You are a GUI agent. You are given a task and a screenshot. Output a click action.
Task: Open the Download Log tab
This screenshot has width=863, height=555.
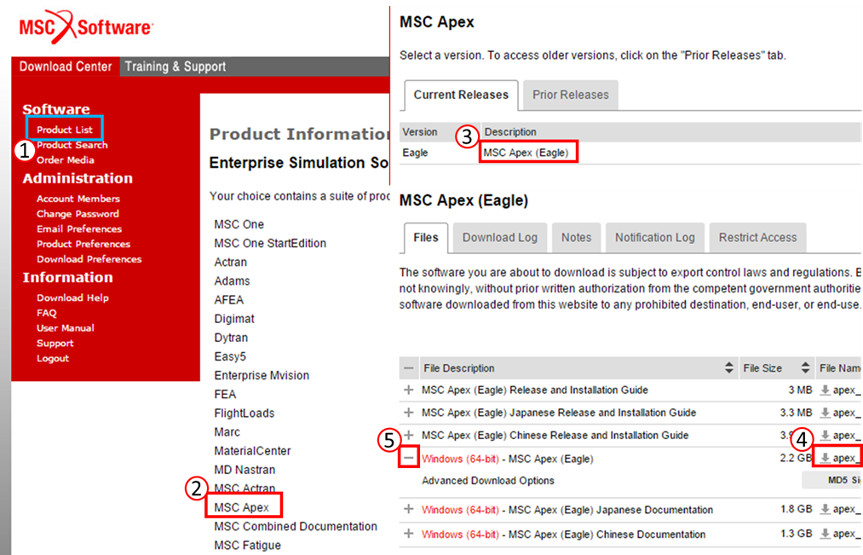tap(499, 237)
